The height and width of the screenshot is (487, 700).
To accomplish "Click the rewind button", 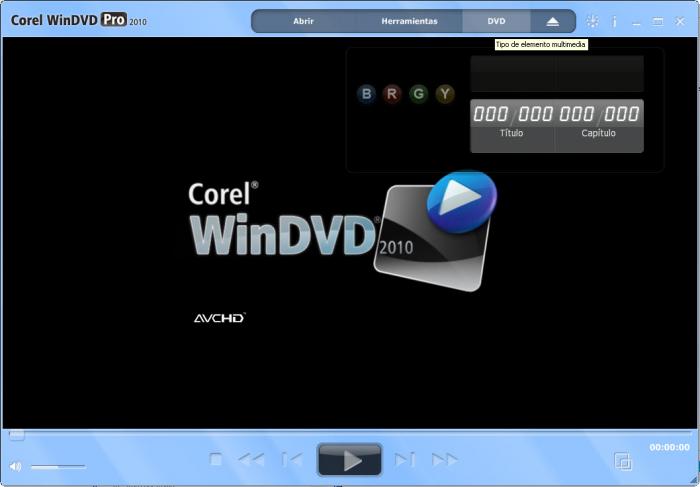I will [251, 459].
